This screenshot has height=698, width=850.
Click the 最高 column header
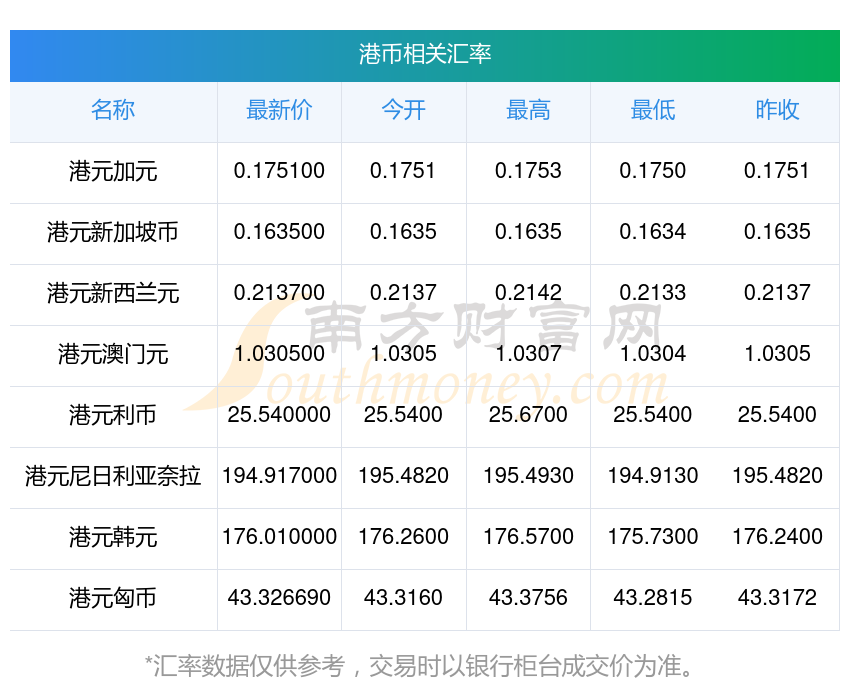pyautogui.click(x=528, y=110)
